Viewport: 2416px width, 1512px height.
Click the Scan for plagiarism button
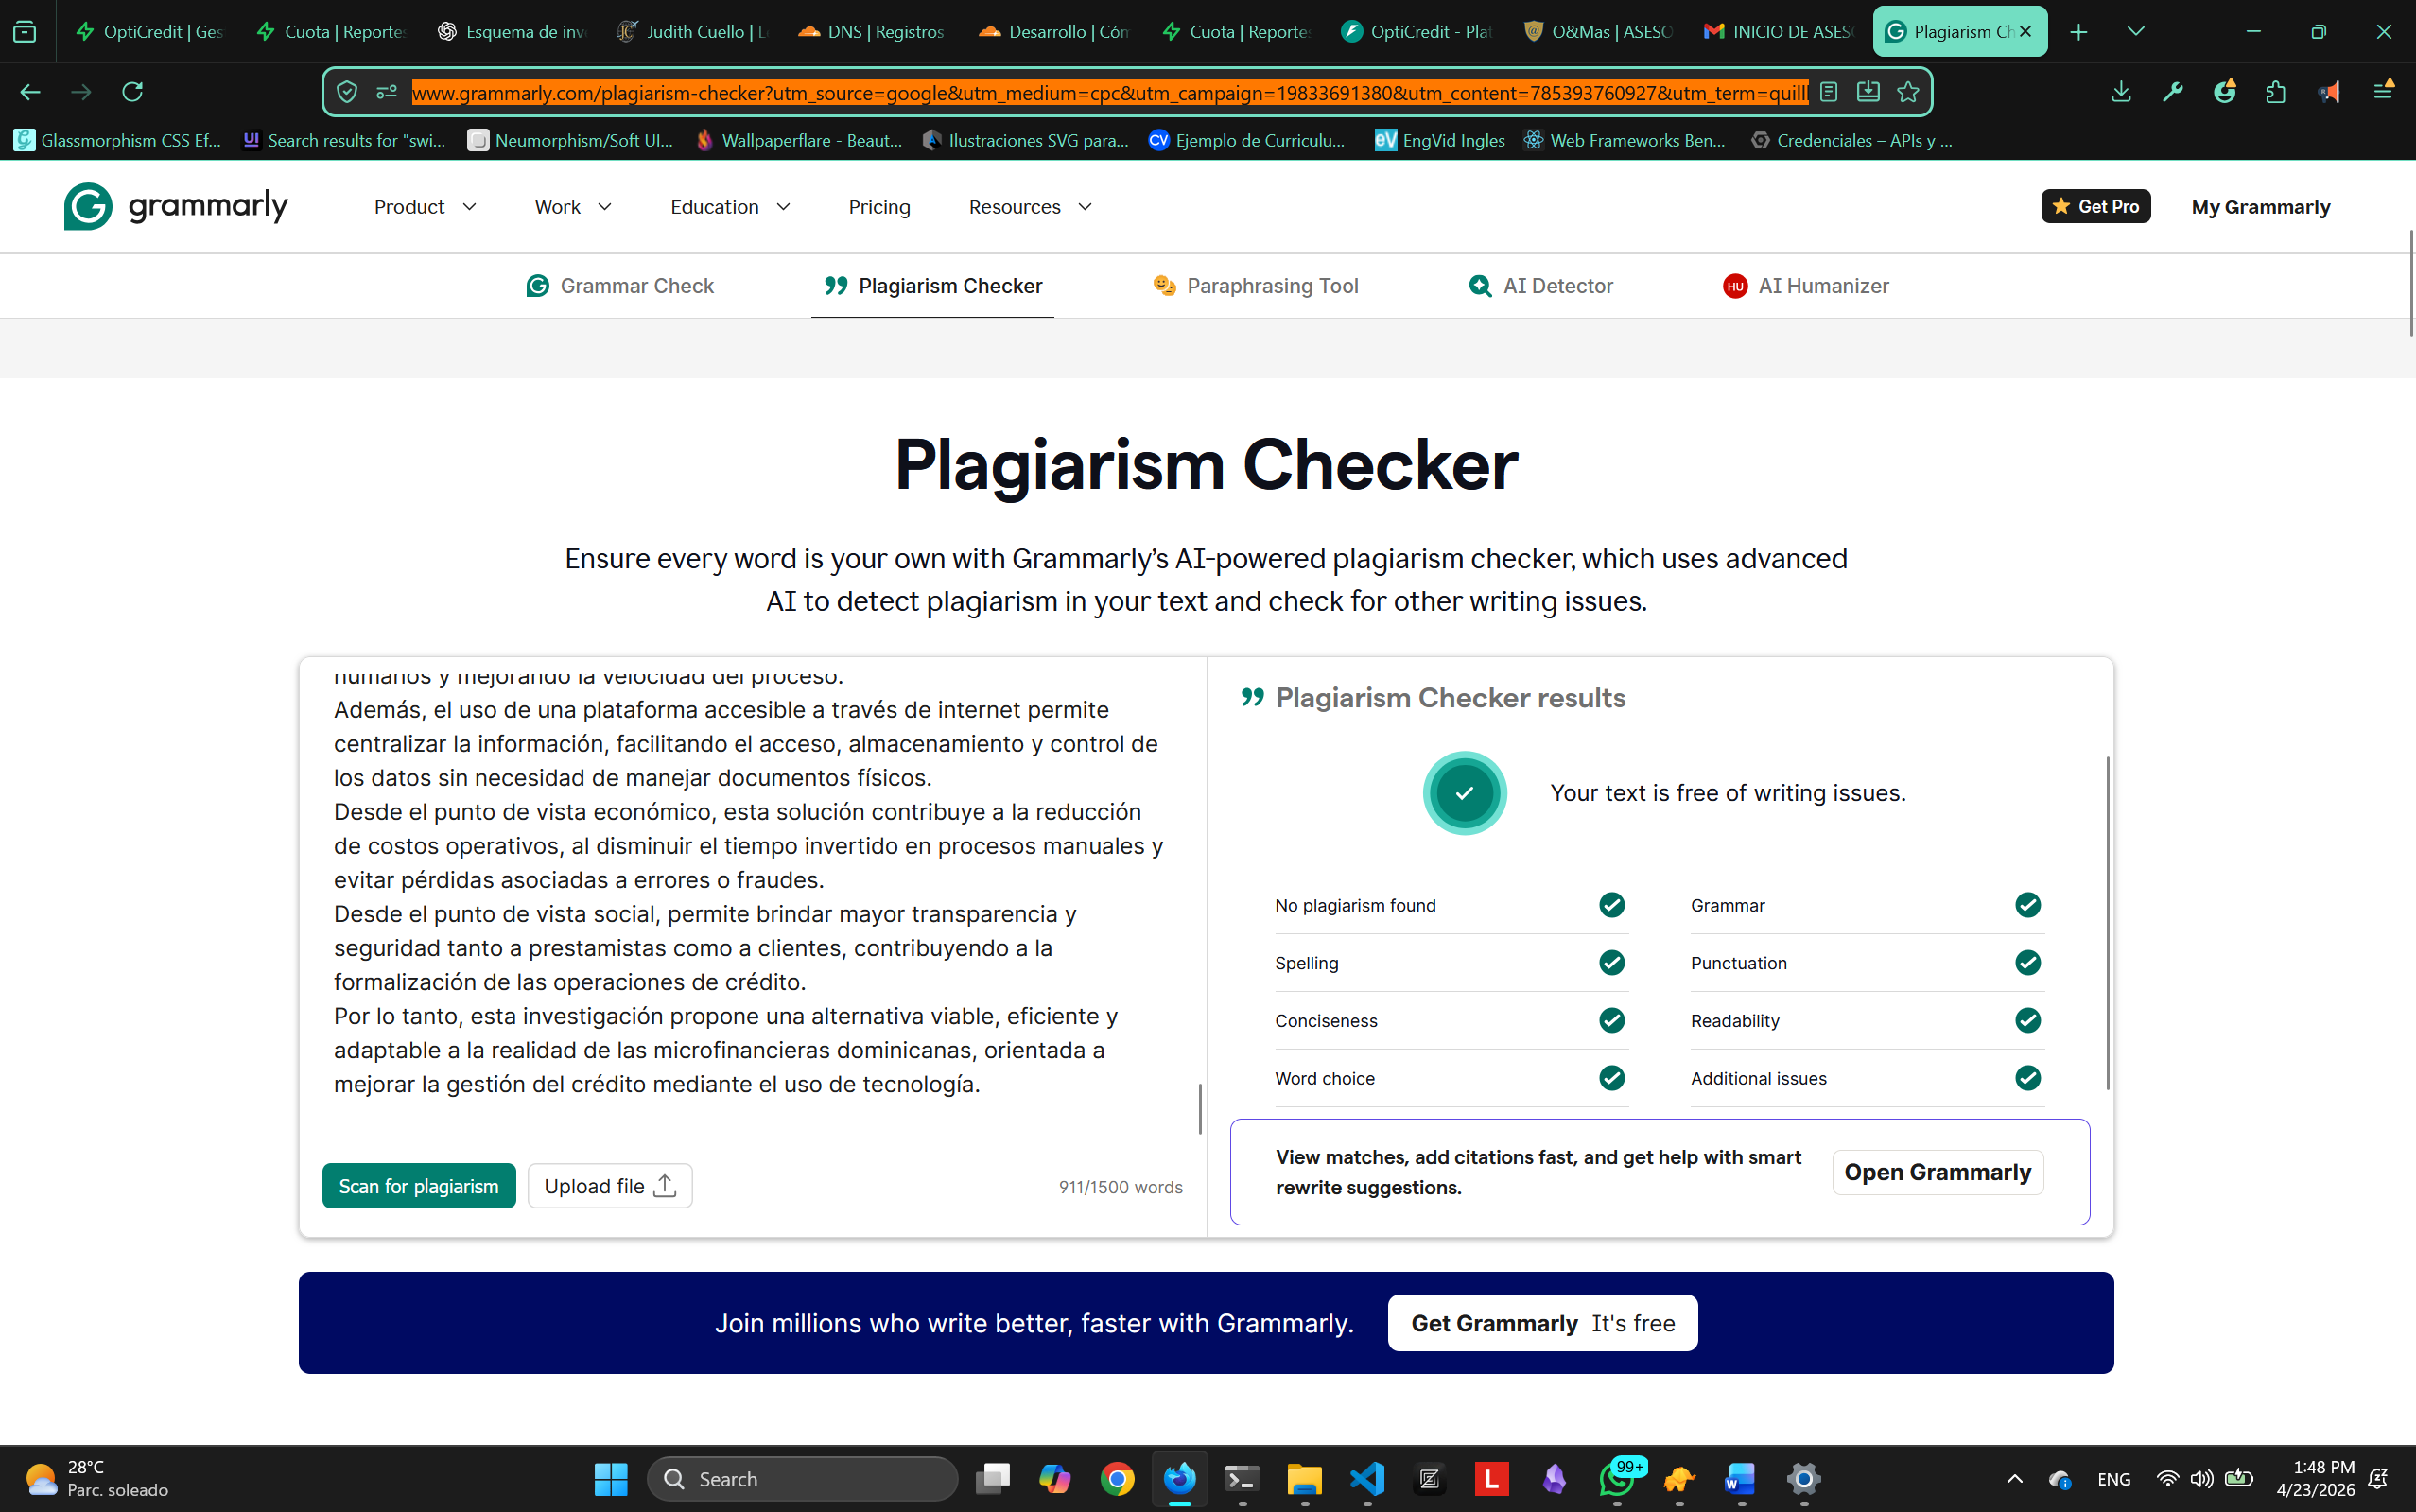click(419, 1186)
